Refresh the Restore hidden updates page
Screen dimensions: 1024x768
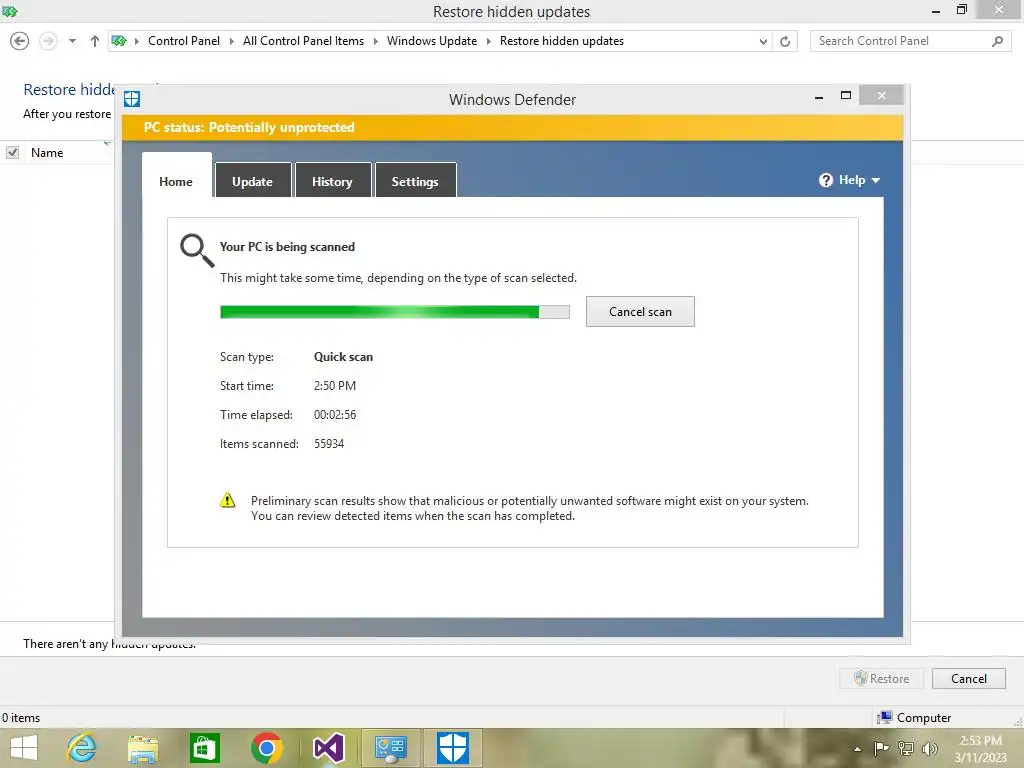pyautogui.click(x=785, y=41)
